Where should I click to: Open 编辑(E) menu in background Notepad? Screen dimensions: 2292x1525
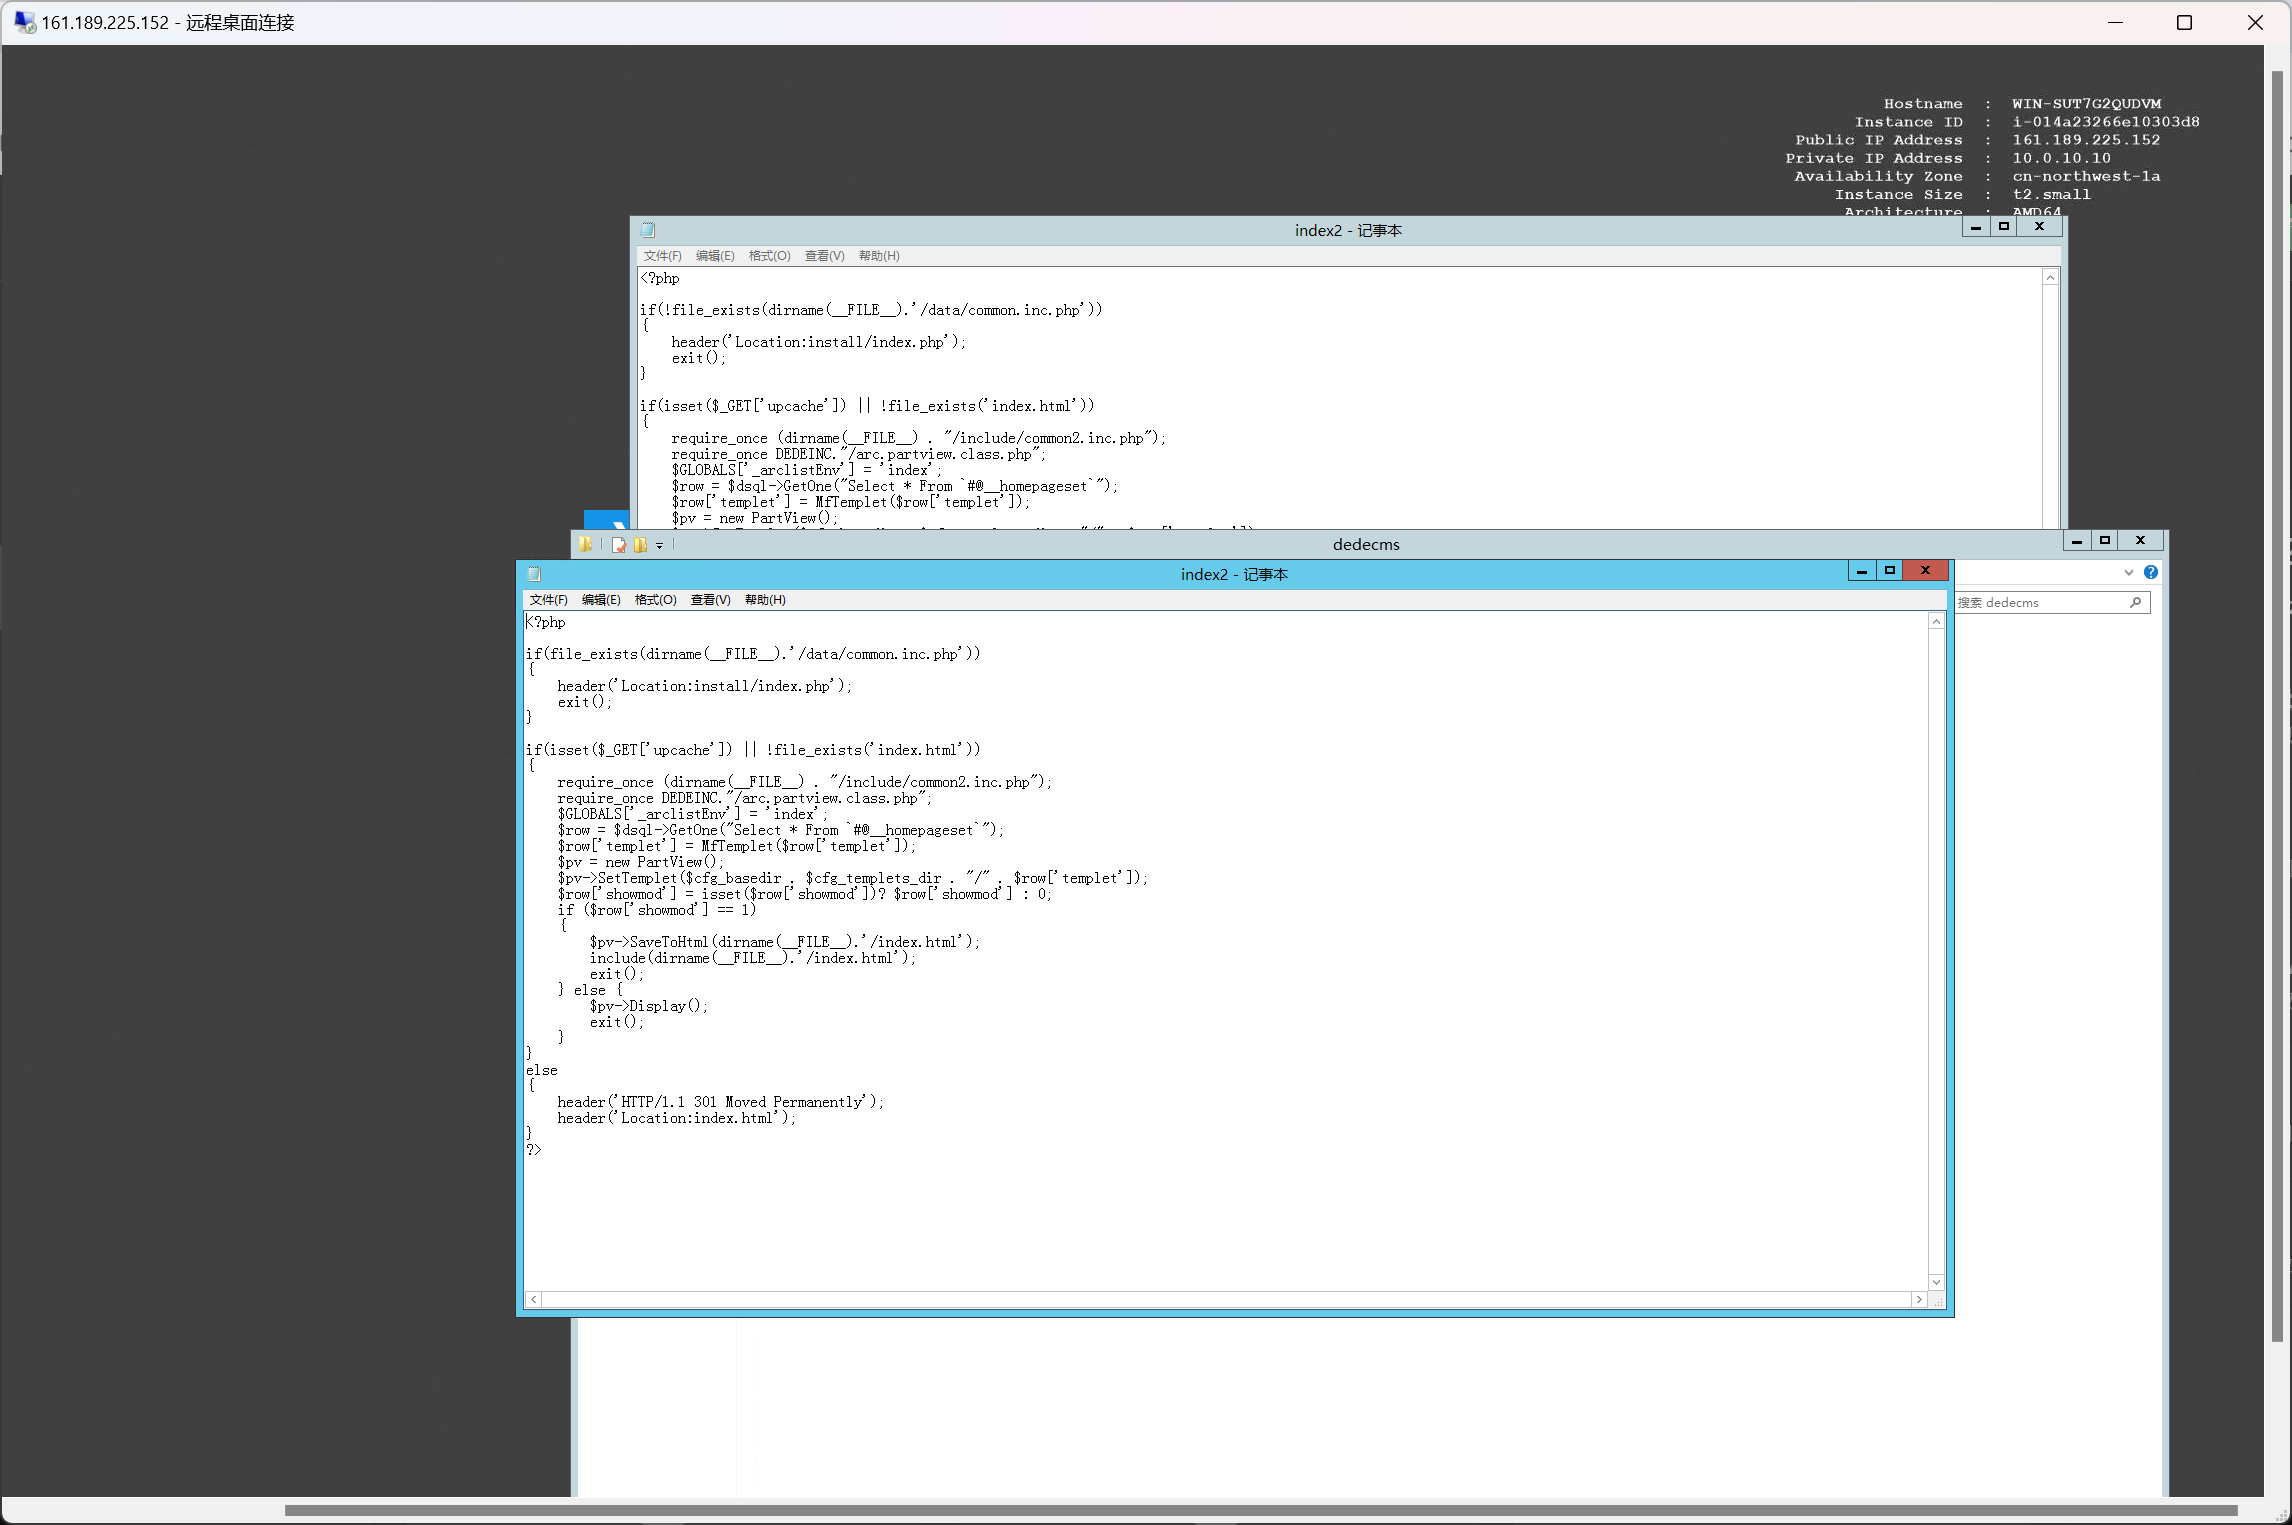point(715,256)
